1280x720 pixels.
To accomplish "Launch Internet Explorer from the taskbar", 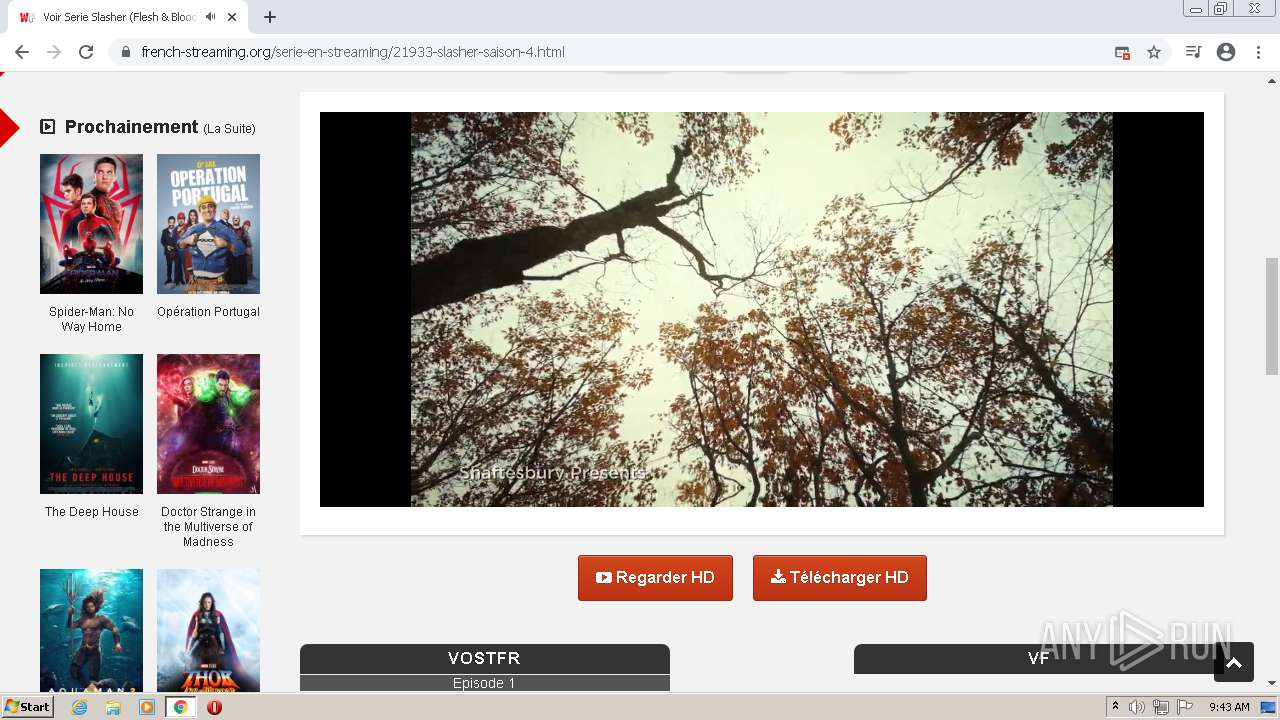I will 79,707.
